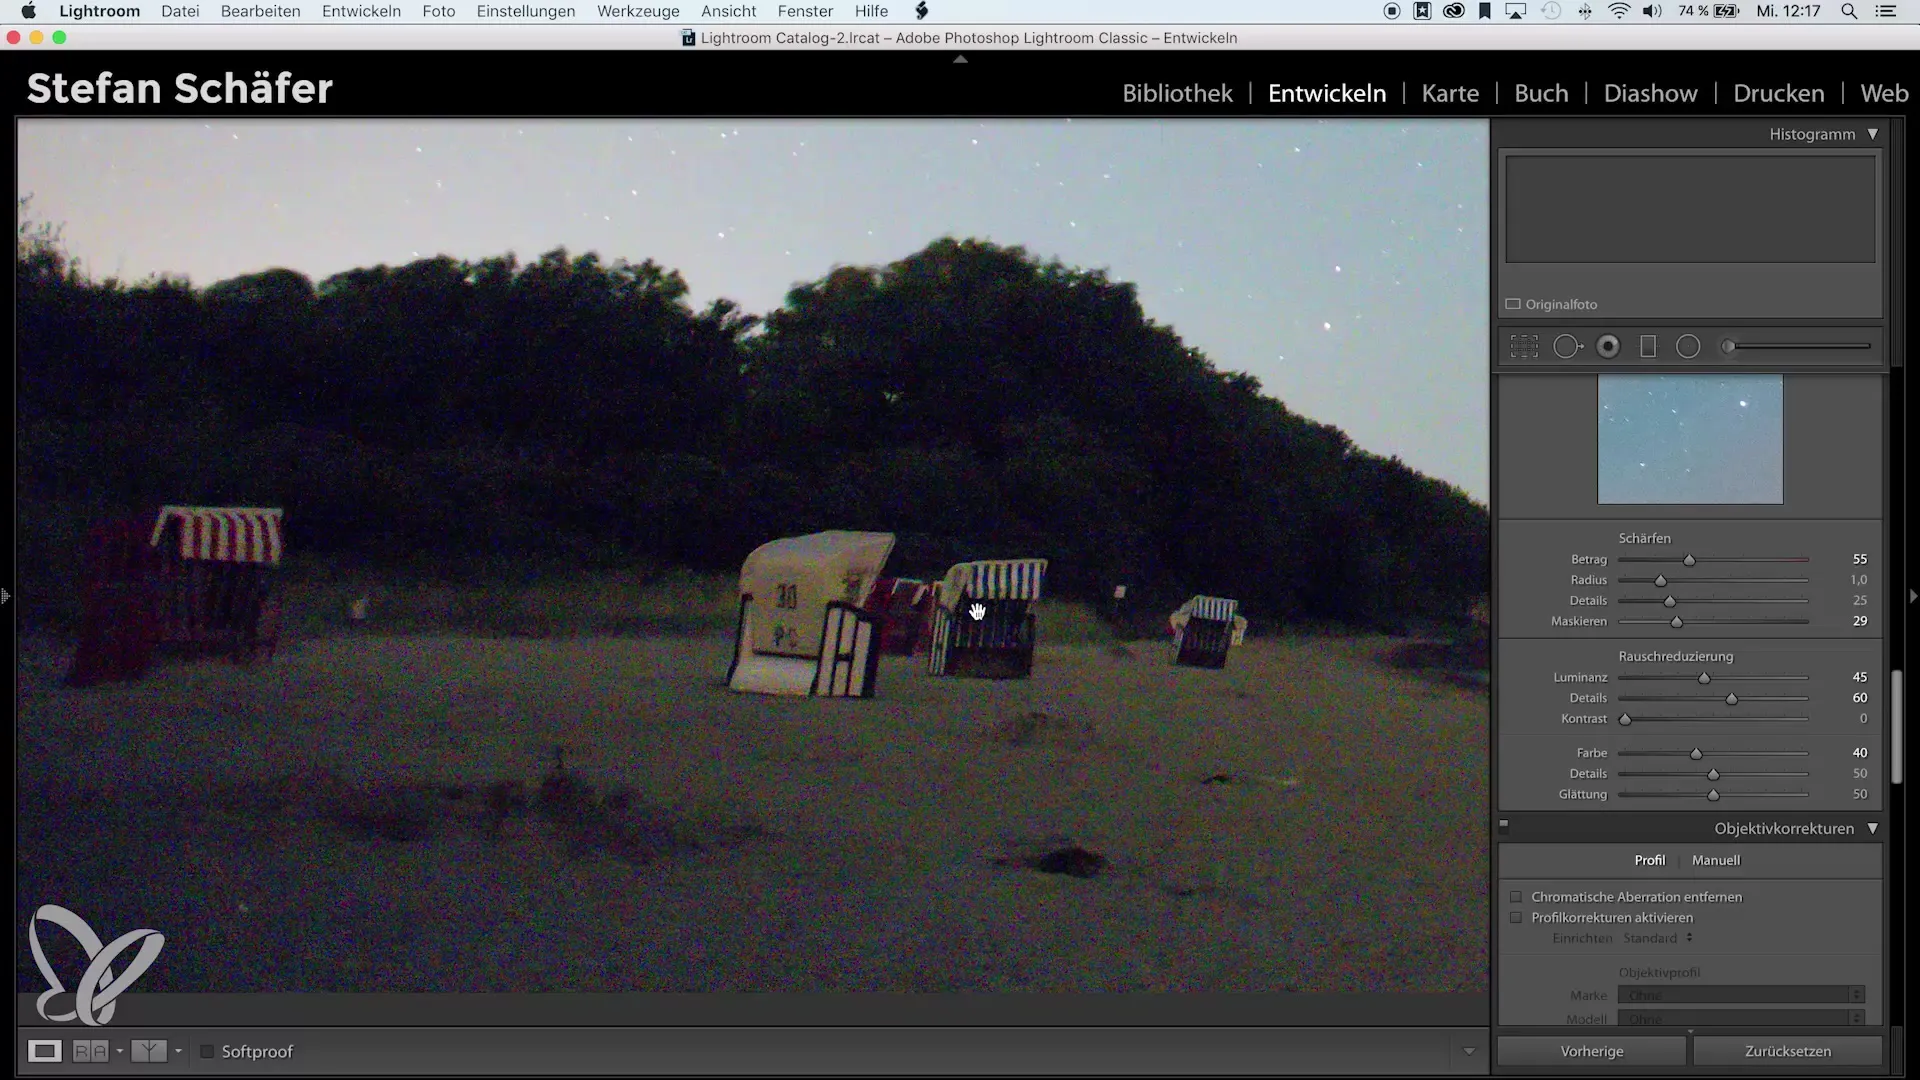Screen dimensions: 1920x1080
Task: Open before/after view options arrow
Action: click(x=178, y=1051)
